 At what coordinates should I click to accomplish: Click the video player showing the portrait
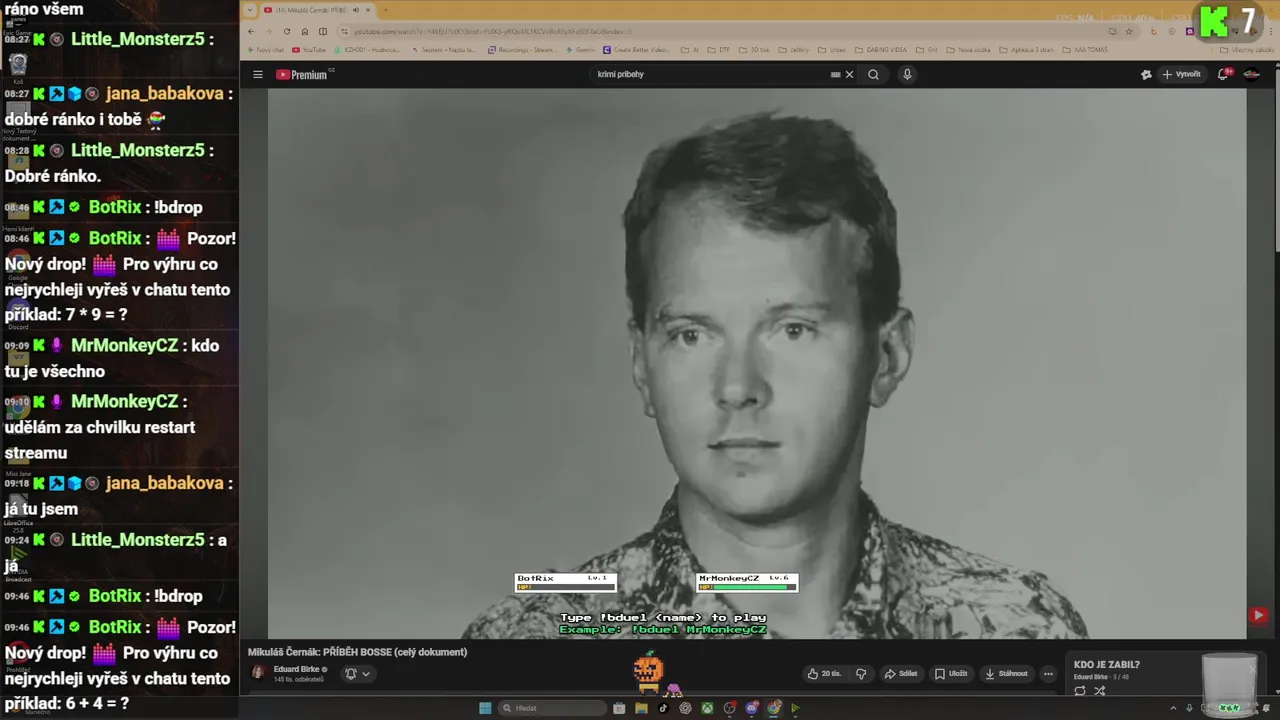pyautogui.click(x=757, y=363)
